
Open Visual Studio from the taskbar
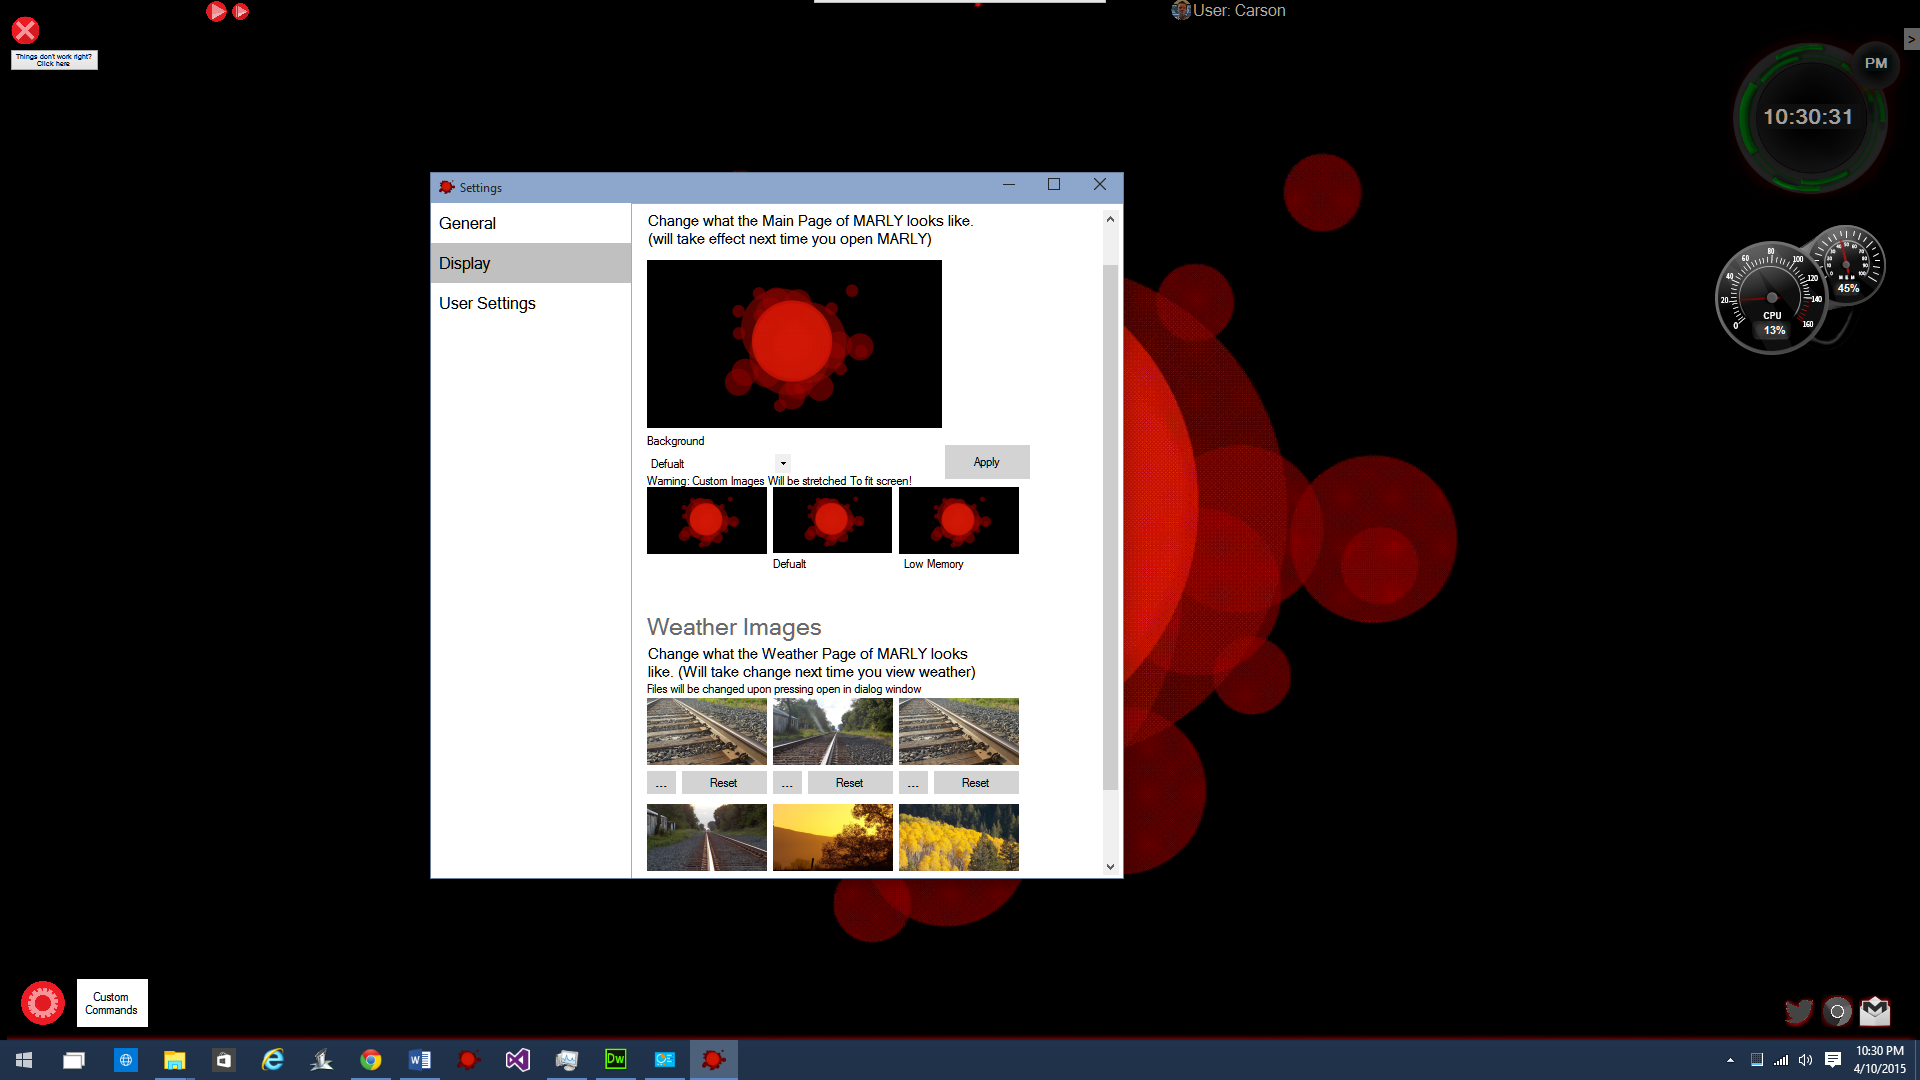coord(517,1060)
